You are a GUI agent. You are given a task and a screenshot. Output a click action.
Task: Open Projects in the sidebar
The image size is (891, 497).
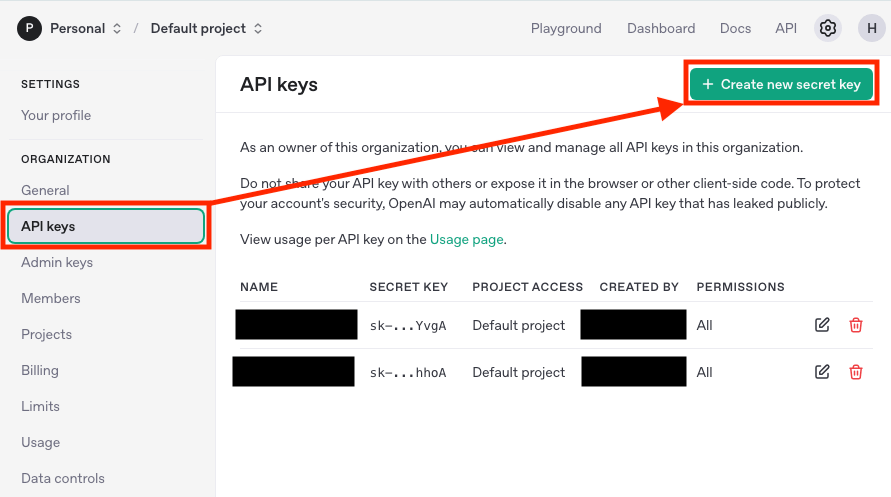pyautogui.click(x=47, y=334)
